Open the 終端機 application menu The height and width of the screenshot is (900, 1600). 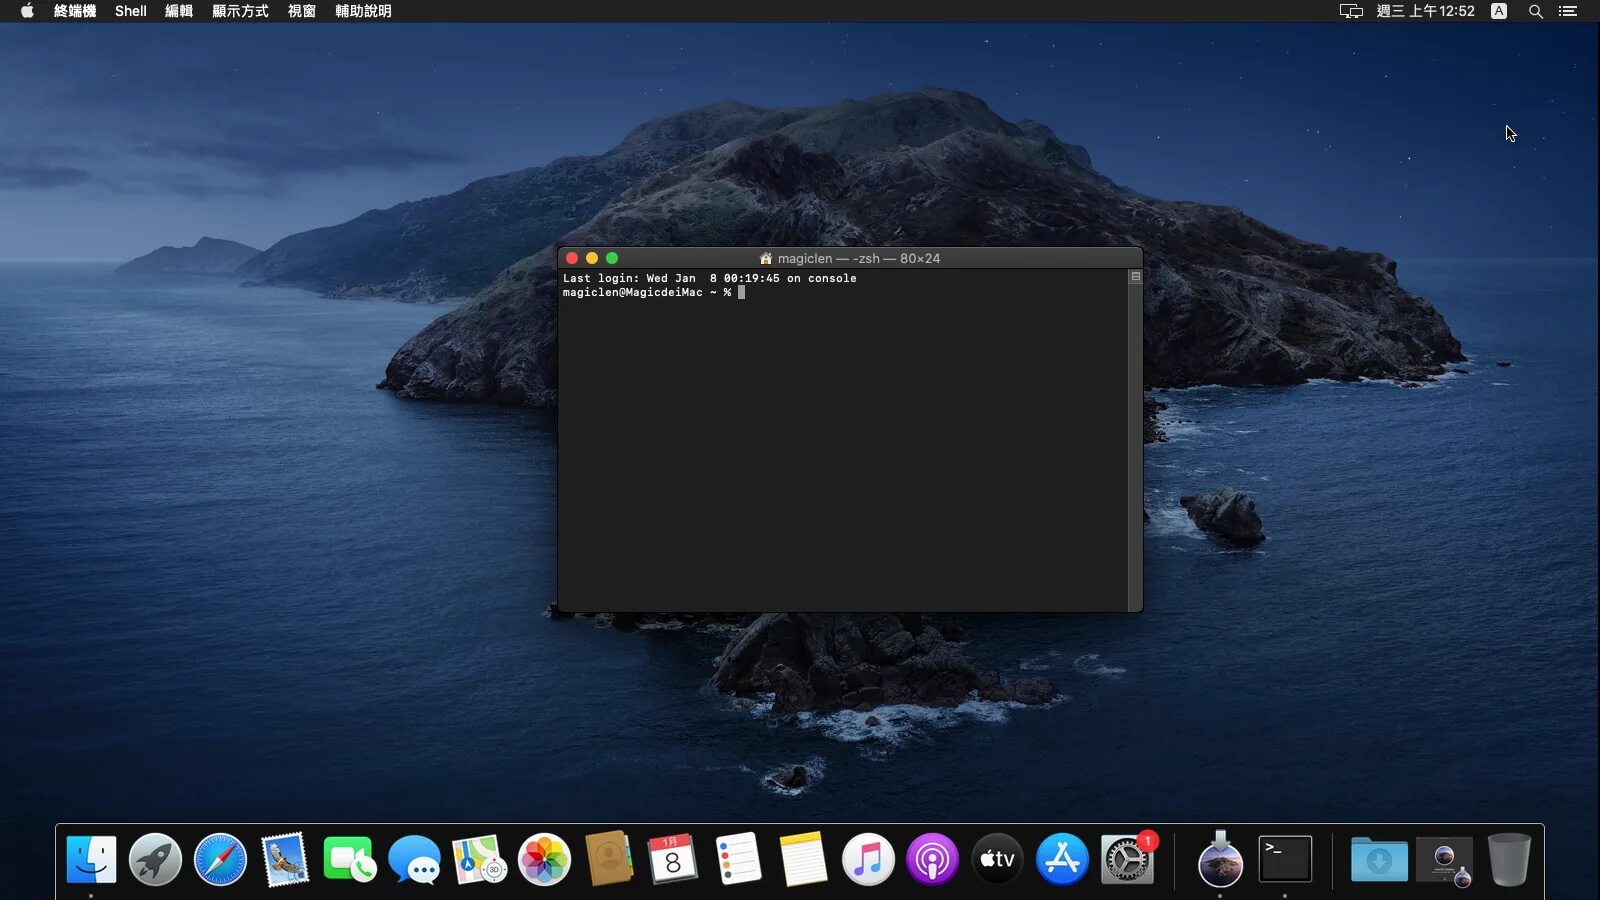[75, 11]
